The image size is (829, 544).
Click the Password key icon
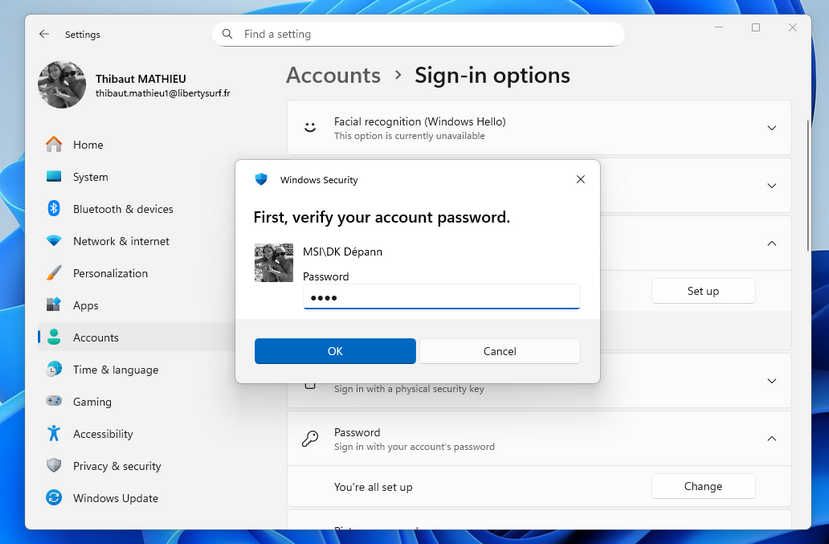[310, 438]
